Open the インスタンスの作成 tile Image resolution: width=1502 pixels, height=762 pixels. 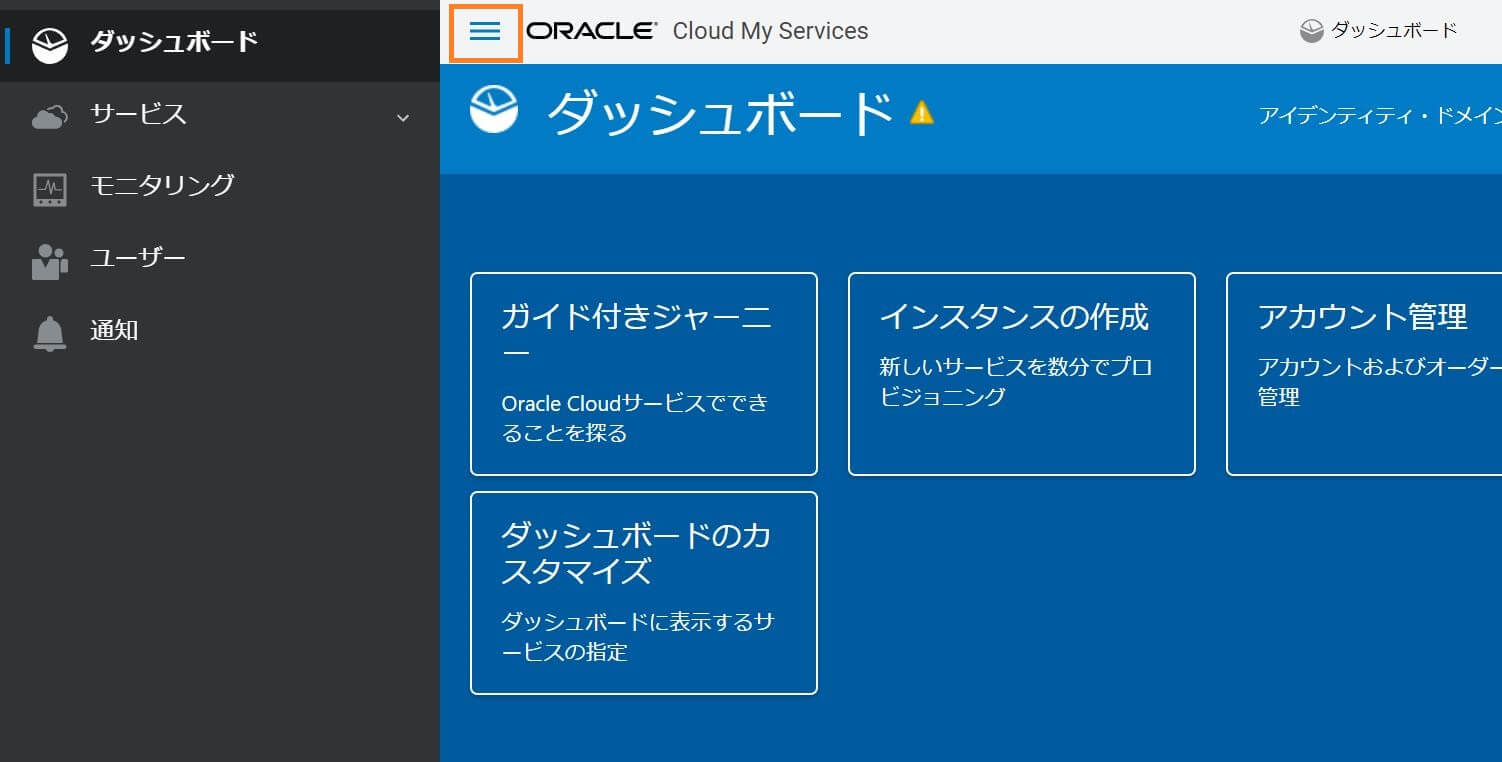[1022, 374]
